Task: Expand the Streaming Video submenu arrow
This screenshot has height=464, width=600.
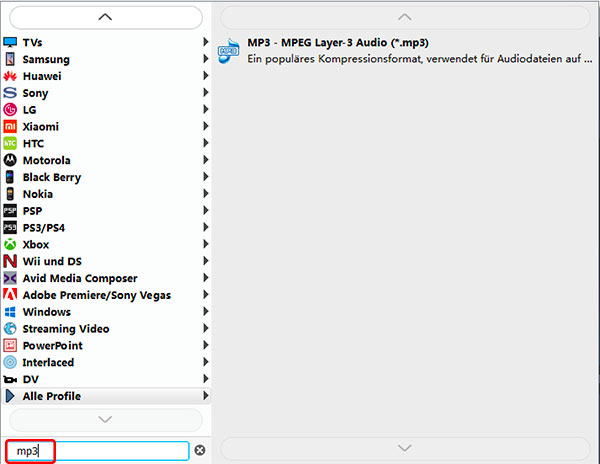Action: click(206, 328)
